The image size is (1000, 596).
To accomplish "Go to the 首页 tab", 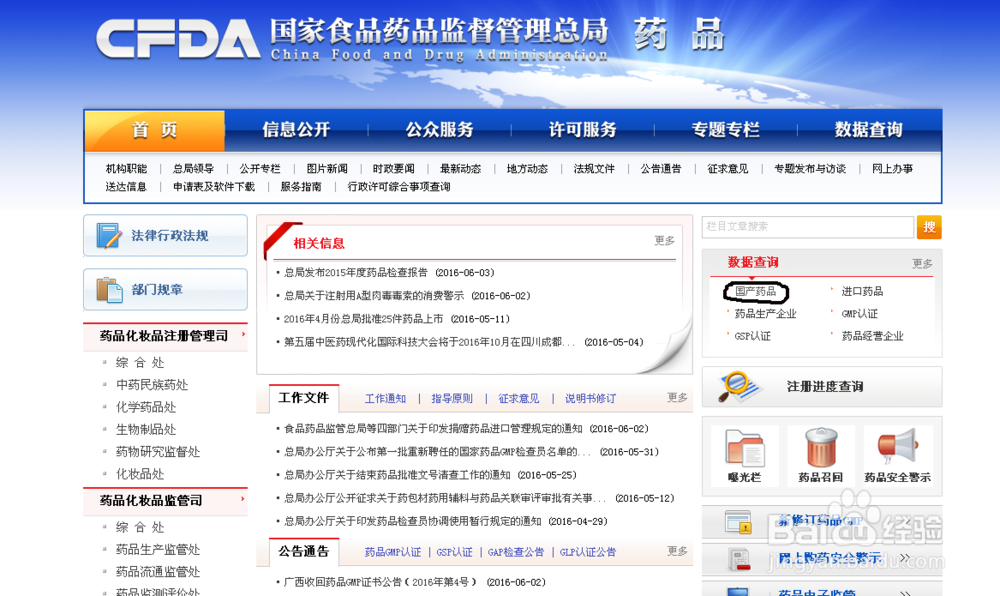I will [x=154, y=131].
